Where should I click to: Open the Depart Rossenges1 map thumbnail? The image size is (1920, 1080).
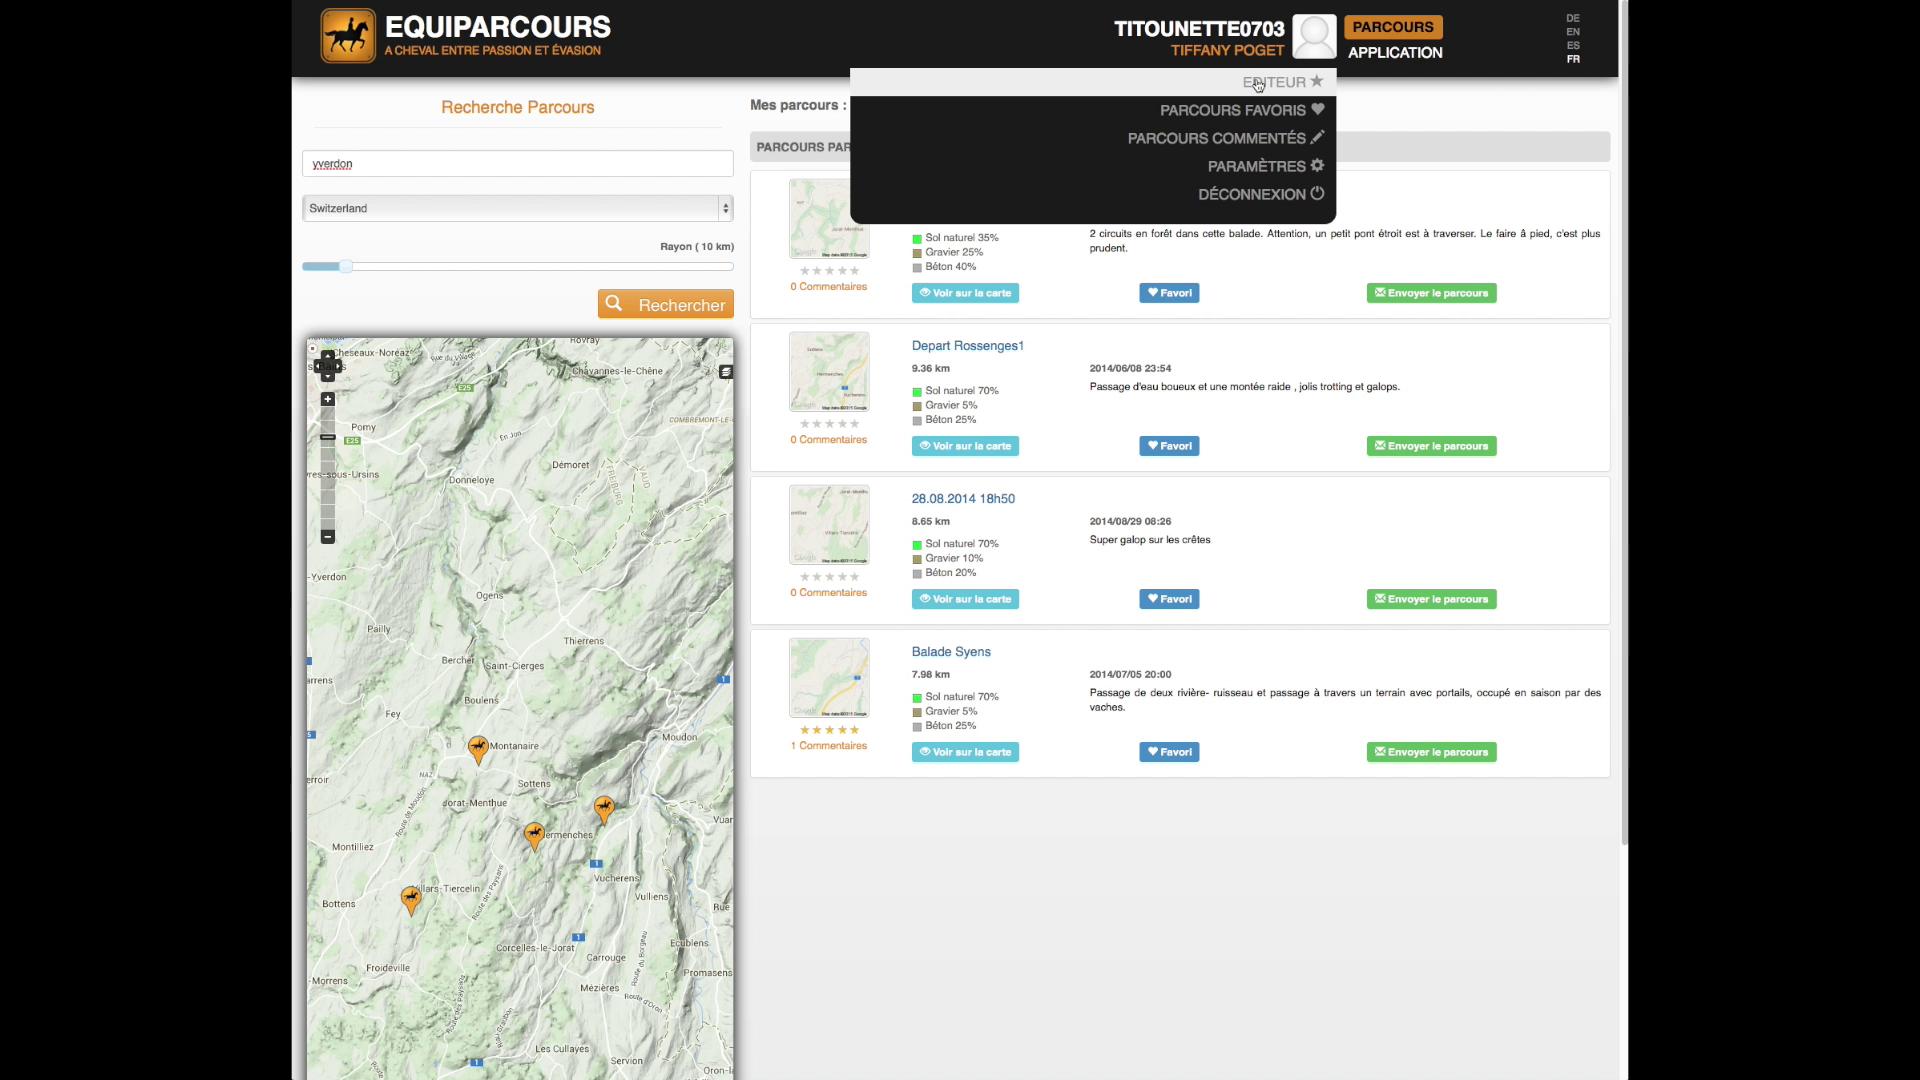click(829, 372)
